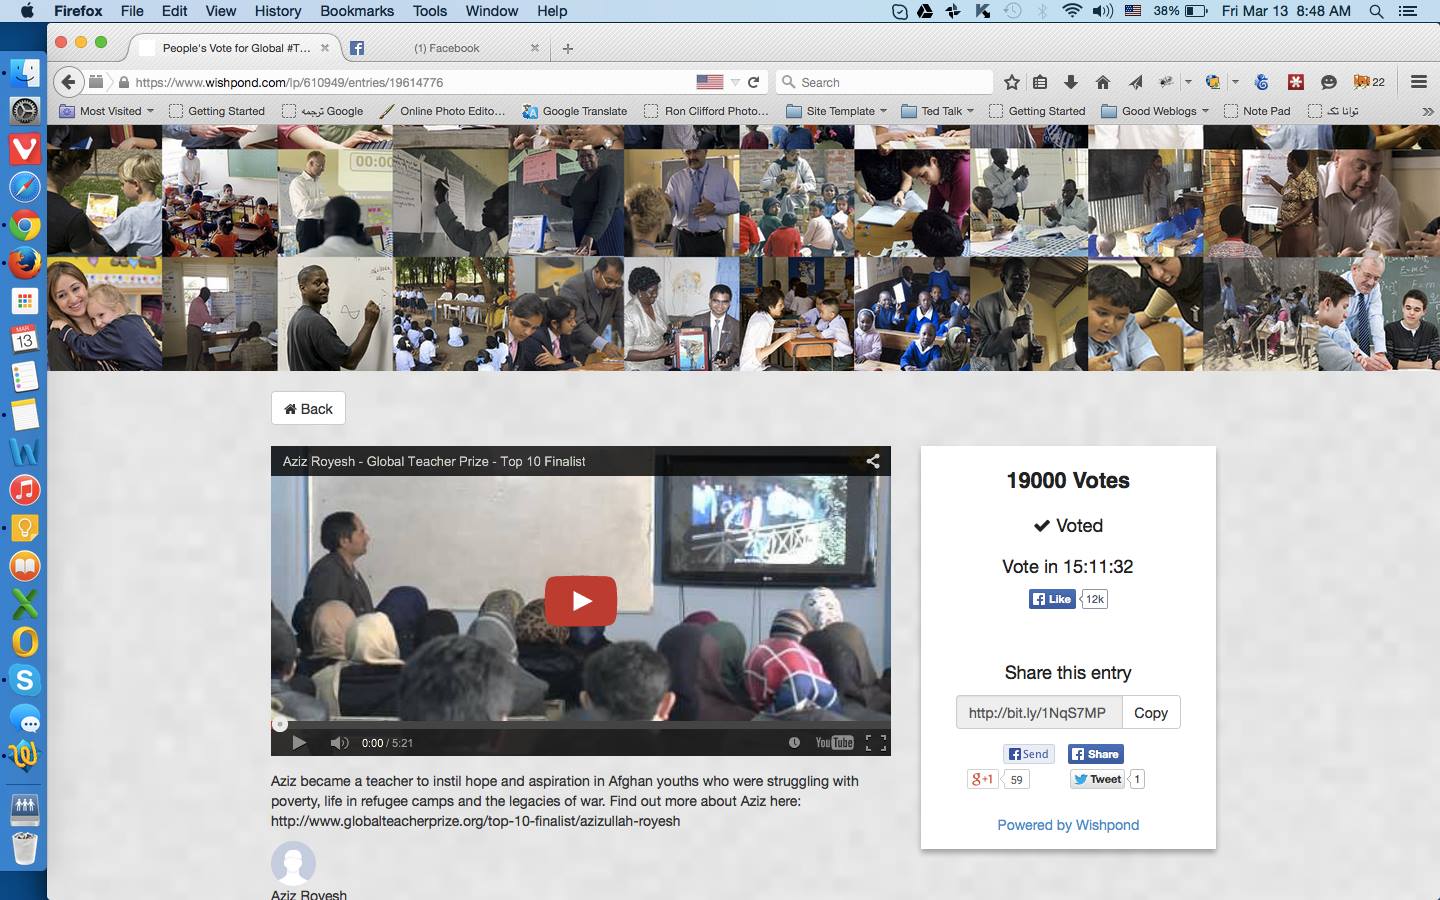Click the Search input field in toolbar
The width and height of the screenshot is (1440, 900).
tap(885, 82)
